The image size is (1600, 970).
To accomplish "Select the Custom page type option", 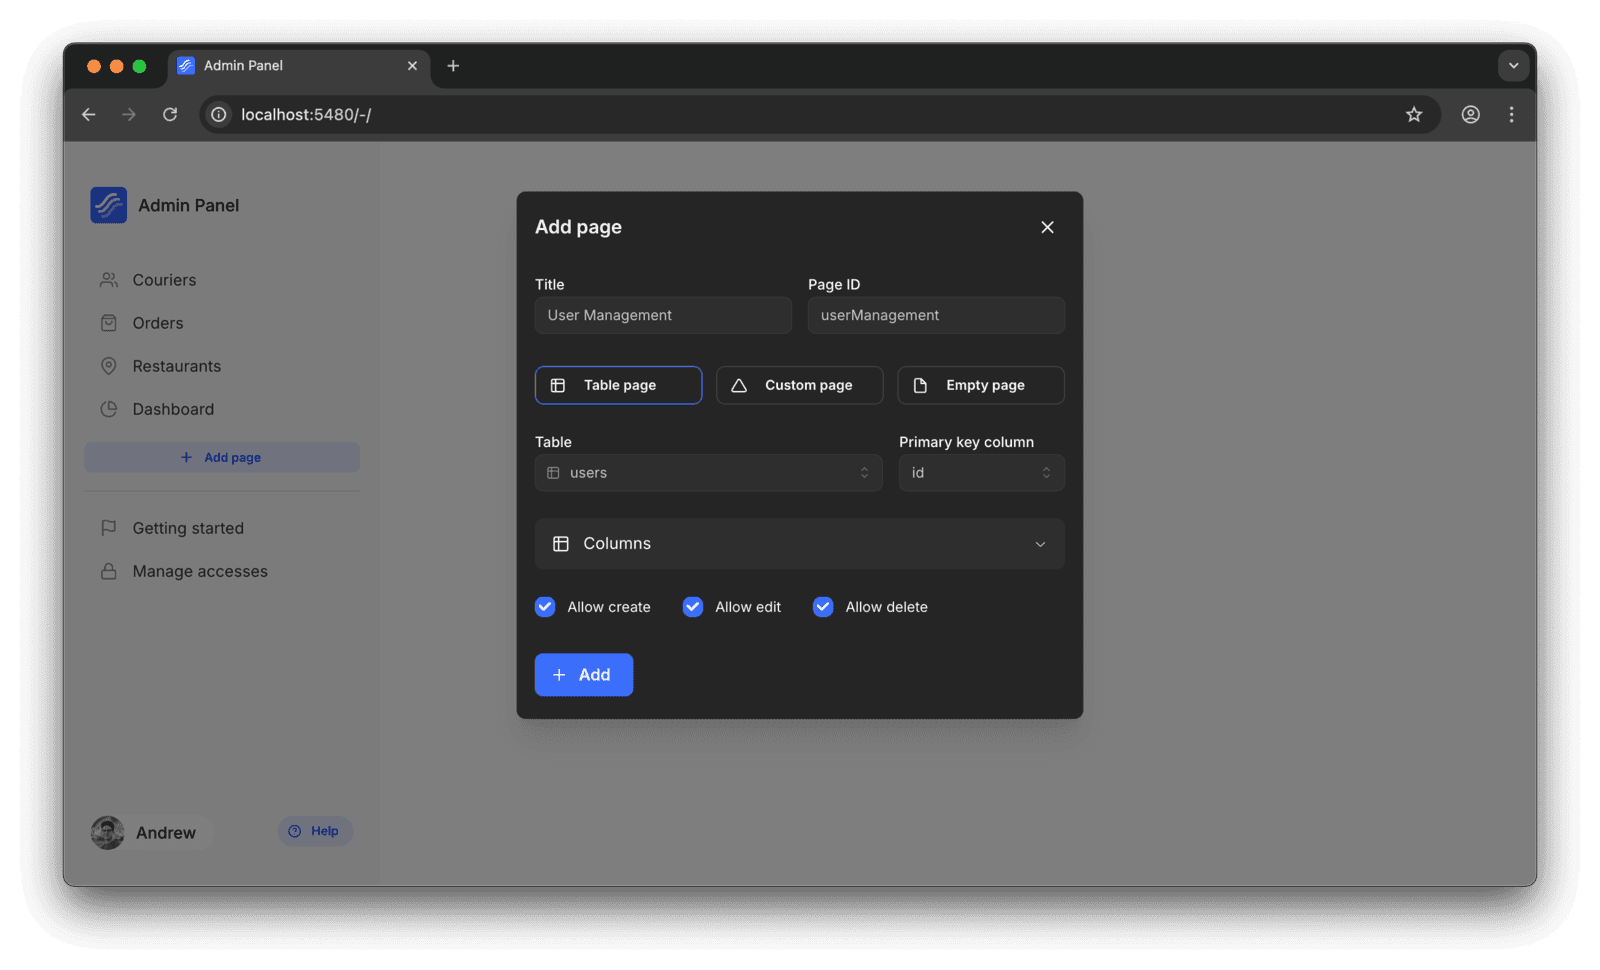I will pyautogui.click(x=799, y=385).
